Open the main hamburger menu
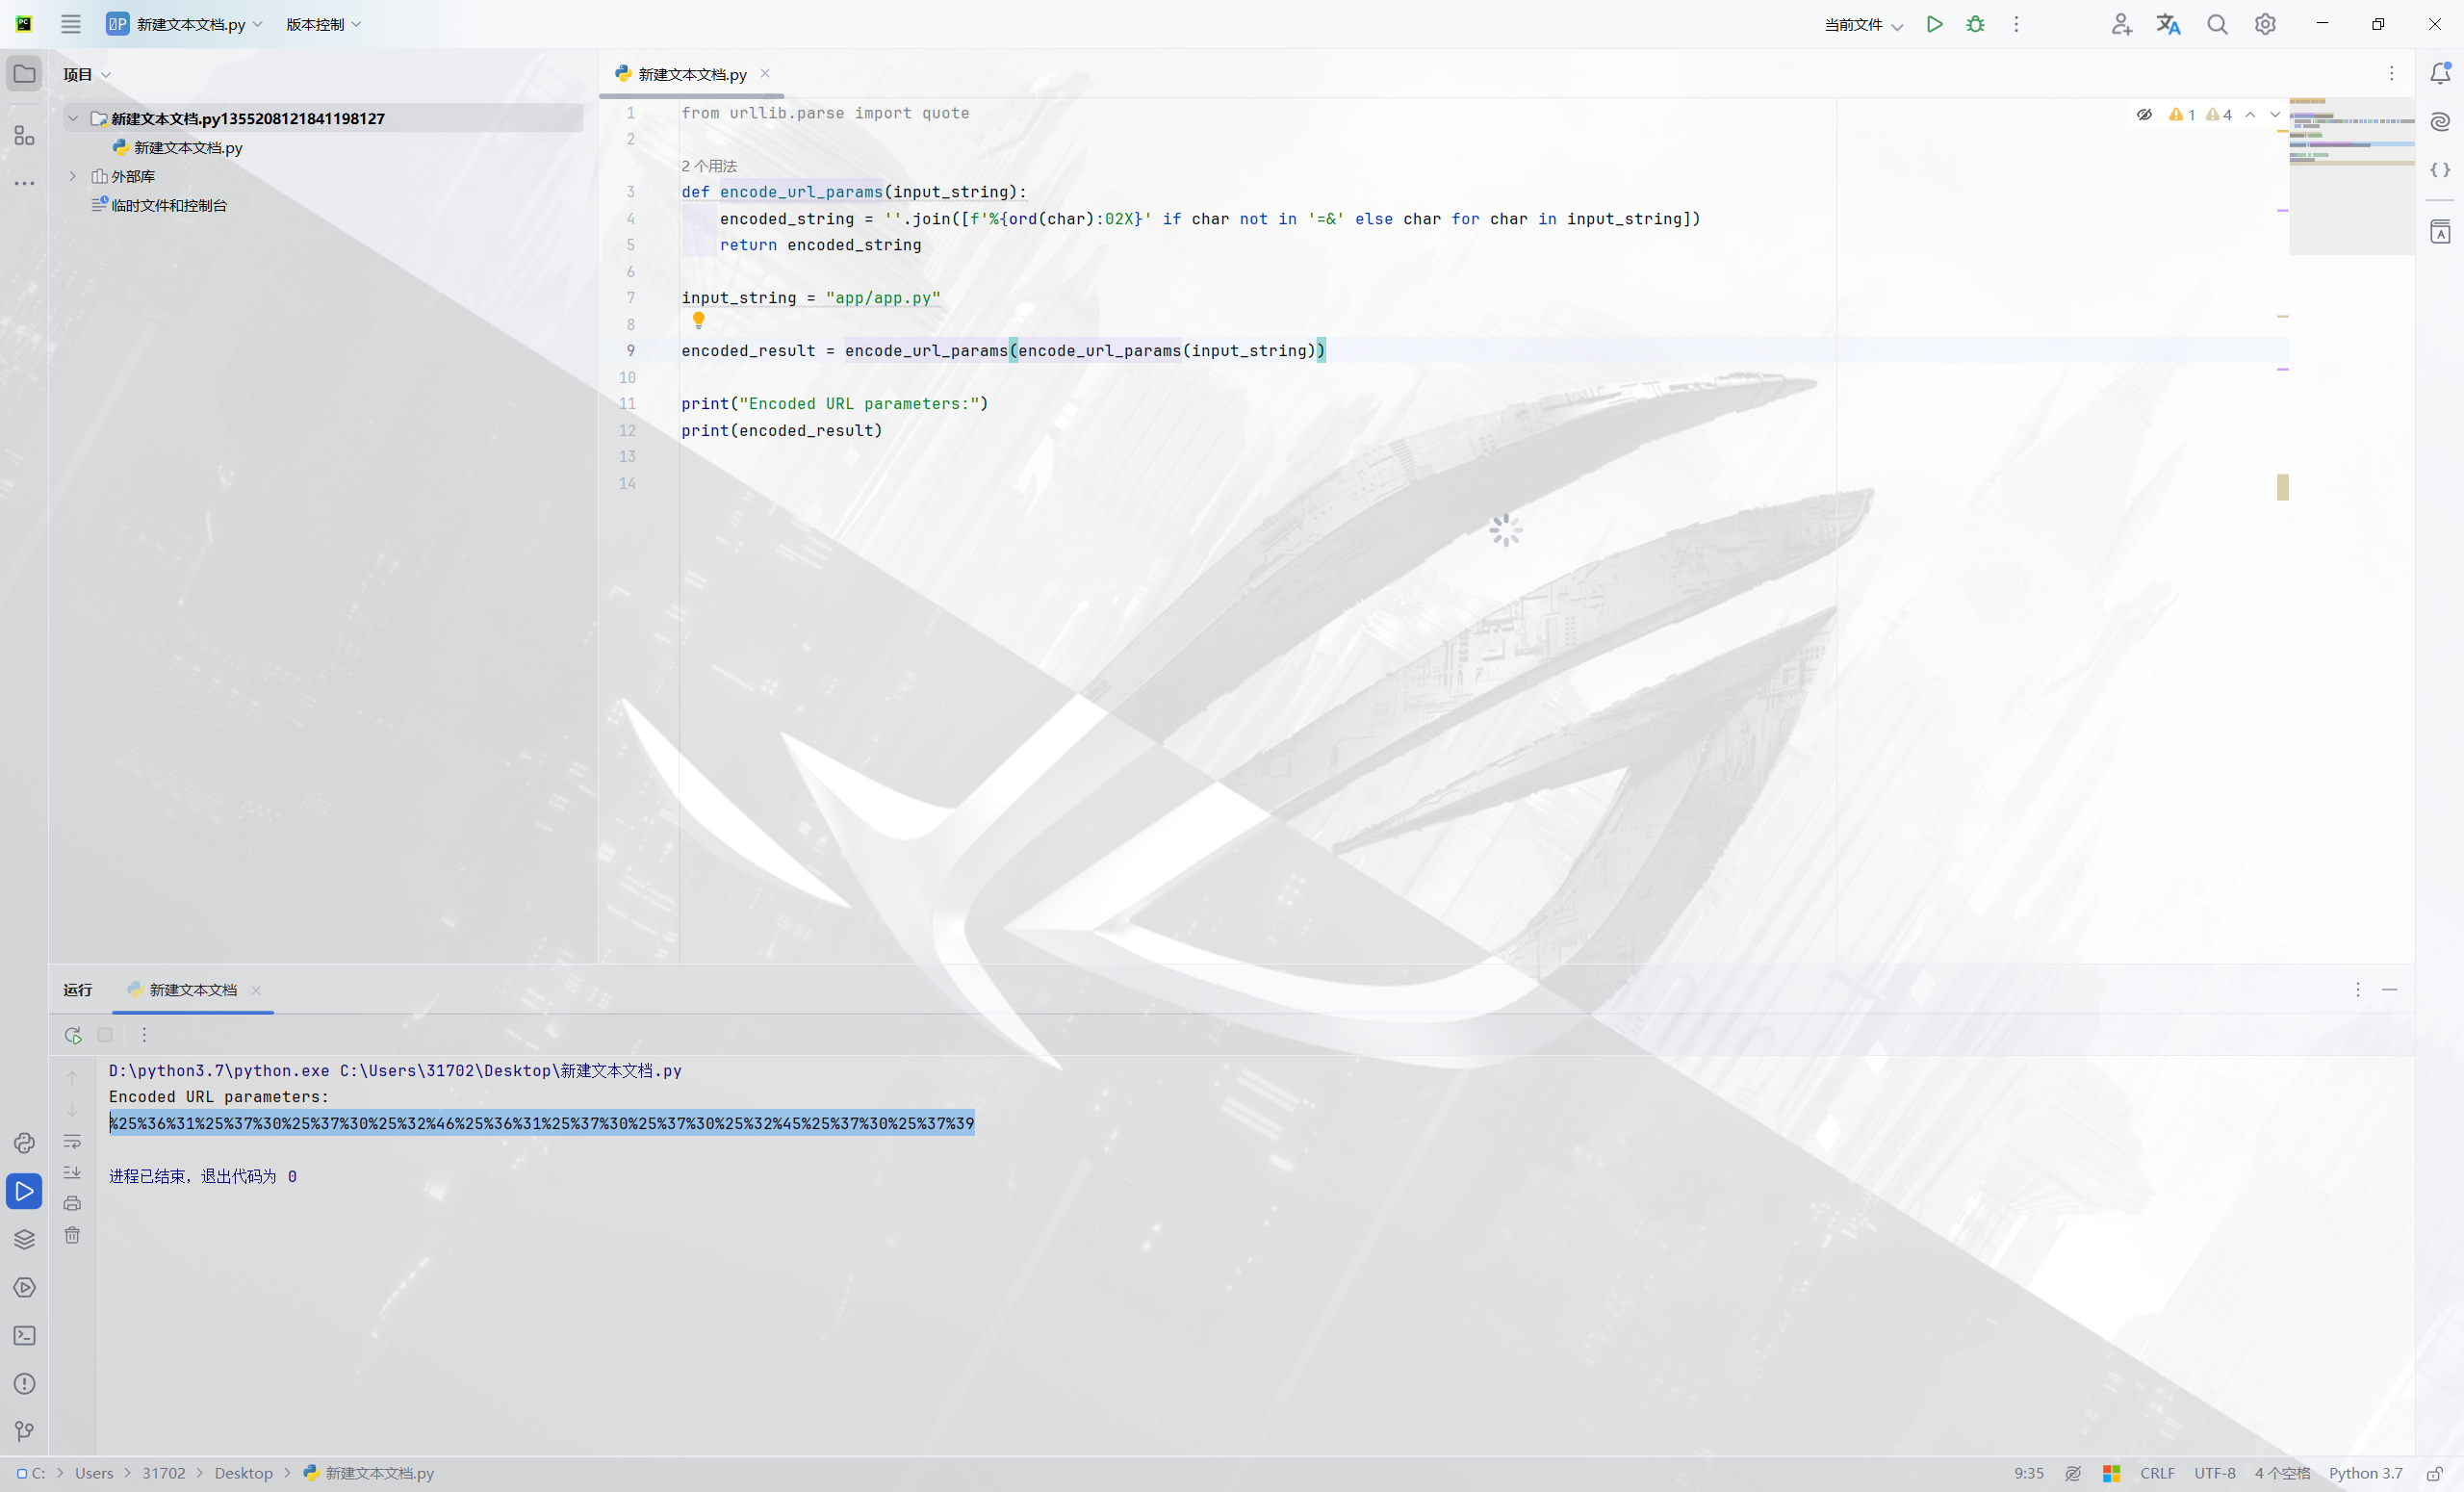 click(x=70, y=24)
